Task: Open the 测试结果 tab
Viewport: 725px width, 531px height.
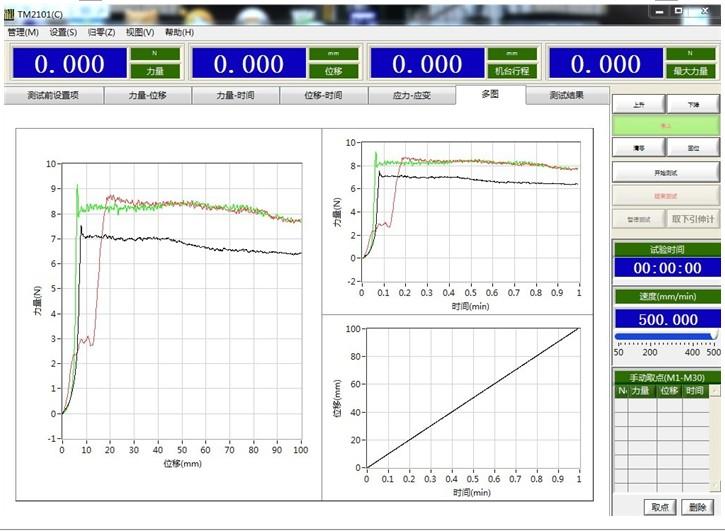Action: (567, 96)
